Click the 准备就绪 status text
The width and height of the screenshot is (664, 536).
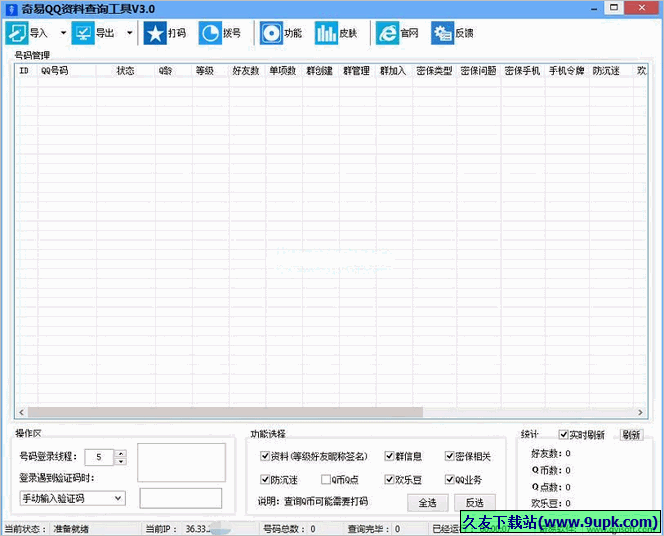coord(71,529)
